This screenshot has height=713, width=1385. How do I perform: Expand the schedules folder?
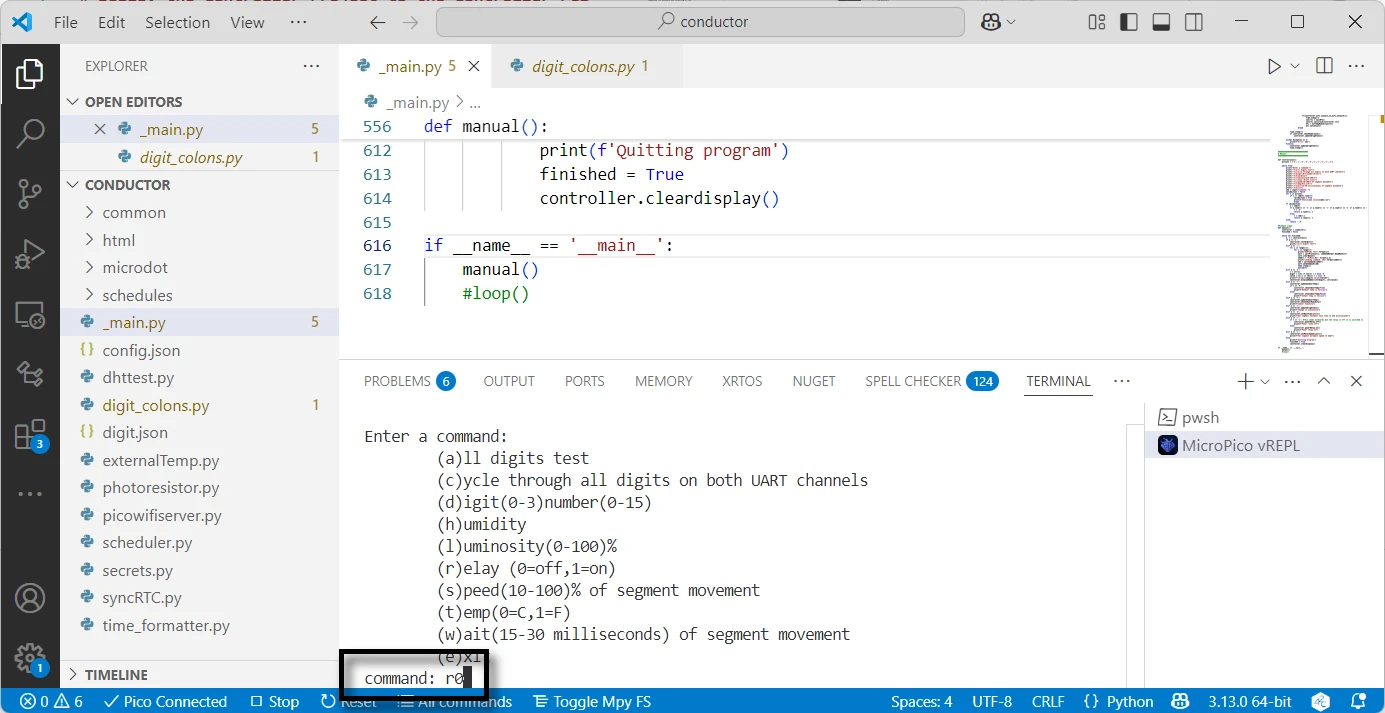point(200,295)
